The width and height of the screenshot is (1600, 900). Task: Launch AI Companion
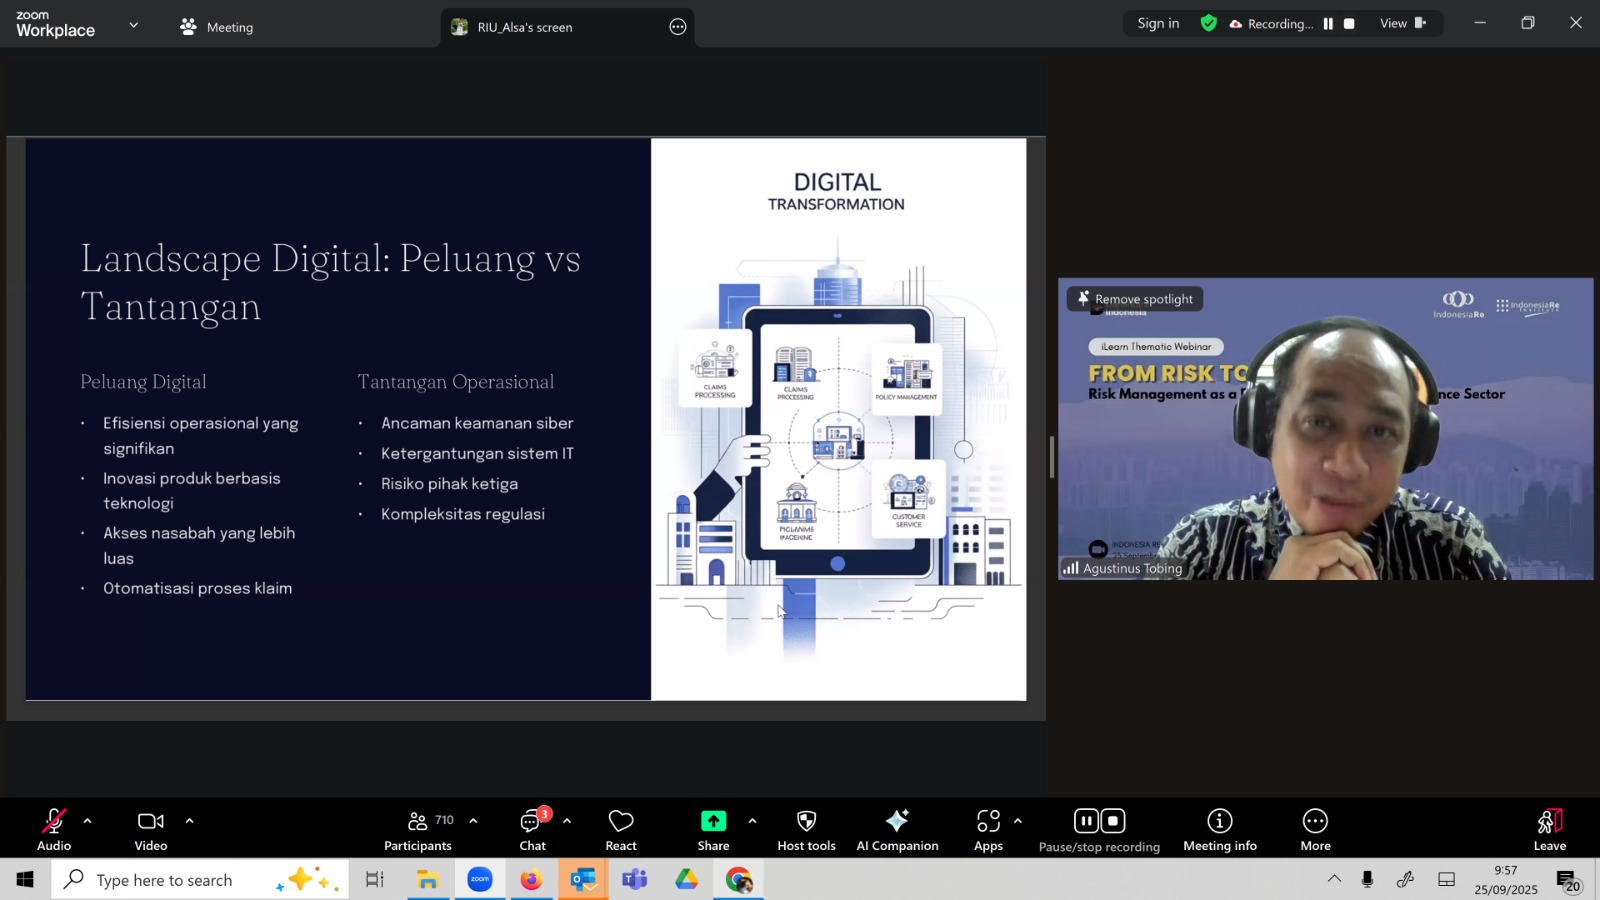pos(897,830)
